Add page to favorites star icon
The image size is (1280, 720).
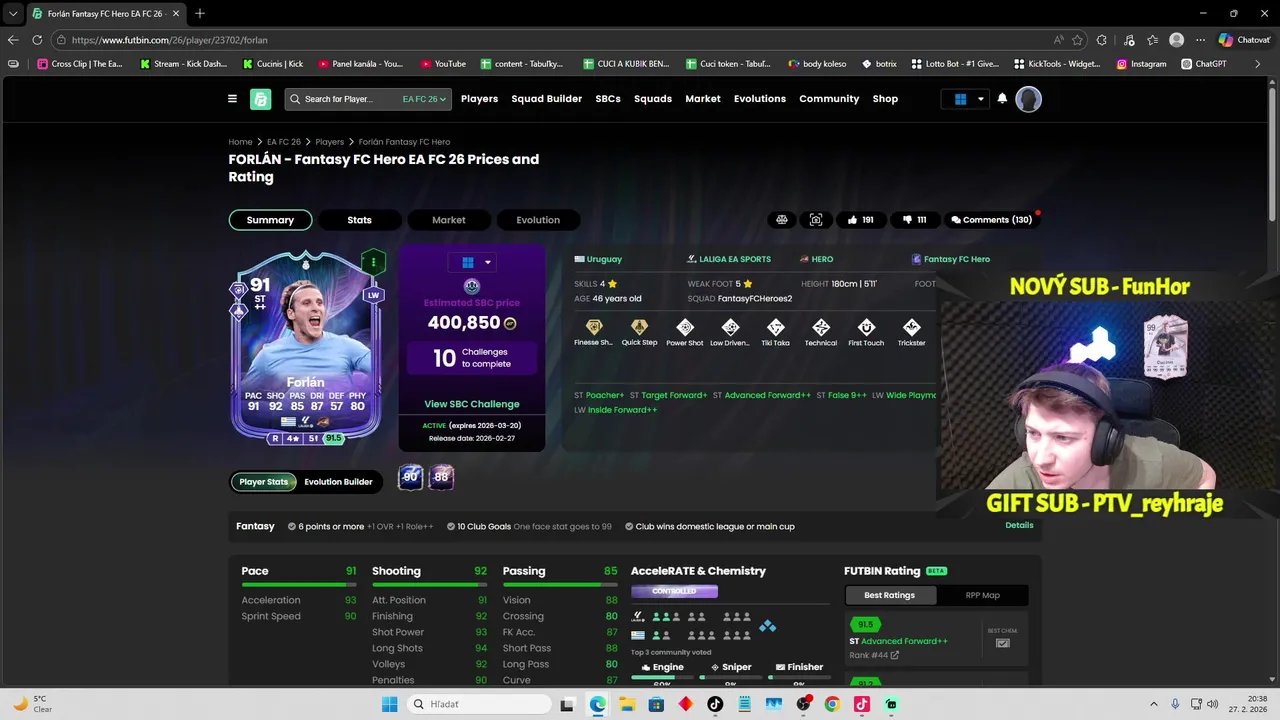pyautogui.click(x=1077, y=40)
